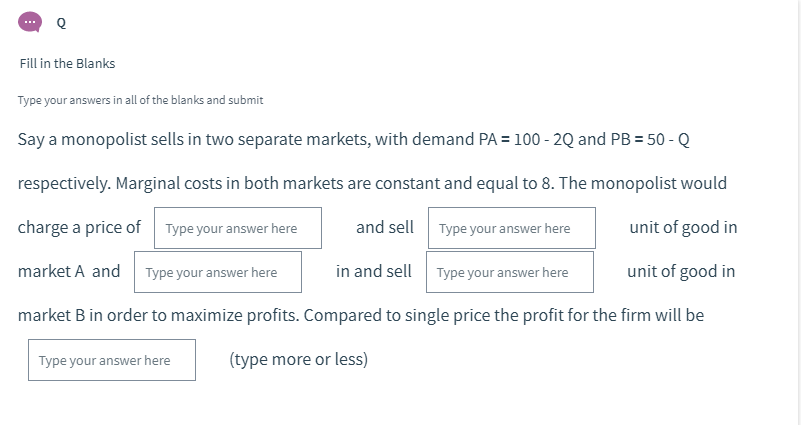
Task: Click the 'in and sell' text
Action: pos(374,271)
